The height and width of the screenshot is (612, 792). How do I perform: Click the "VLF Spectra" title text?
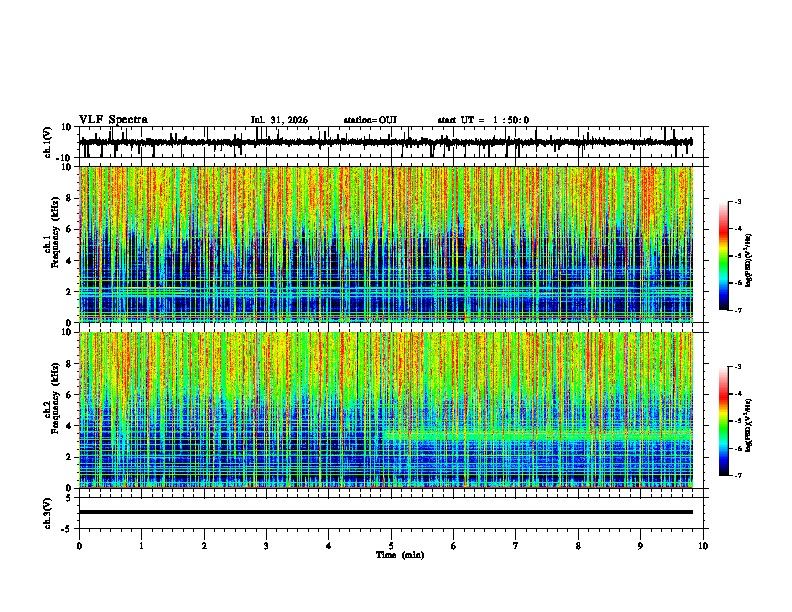pyautogui.click(x=114, y=120)
